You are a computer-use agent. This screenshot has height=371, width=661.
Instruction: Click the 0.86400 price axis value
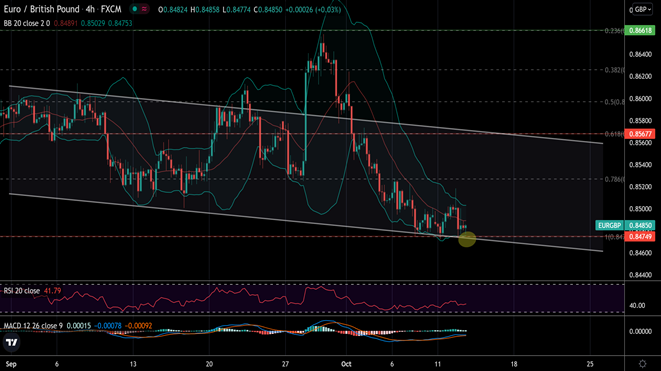(640, 54)
